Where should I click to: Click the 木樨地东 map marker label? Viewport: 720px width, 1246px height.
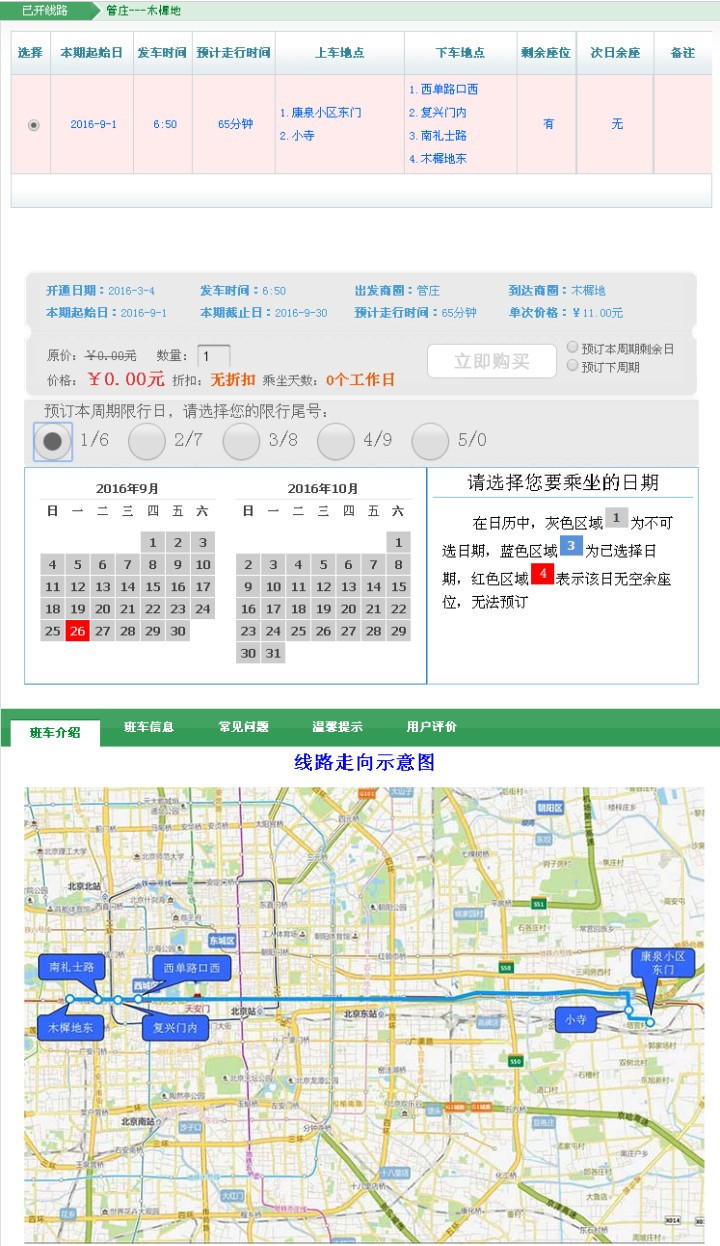pos(70,1027)
